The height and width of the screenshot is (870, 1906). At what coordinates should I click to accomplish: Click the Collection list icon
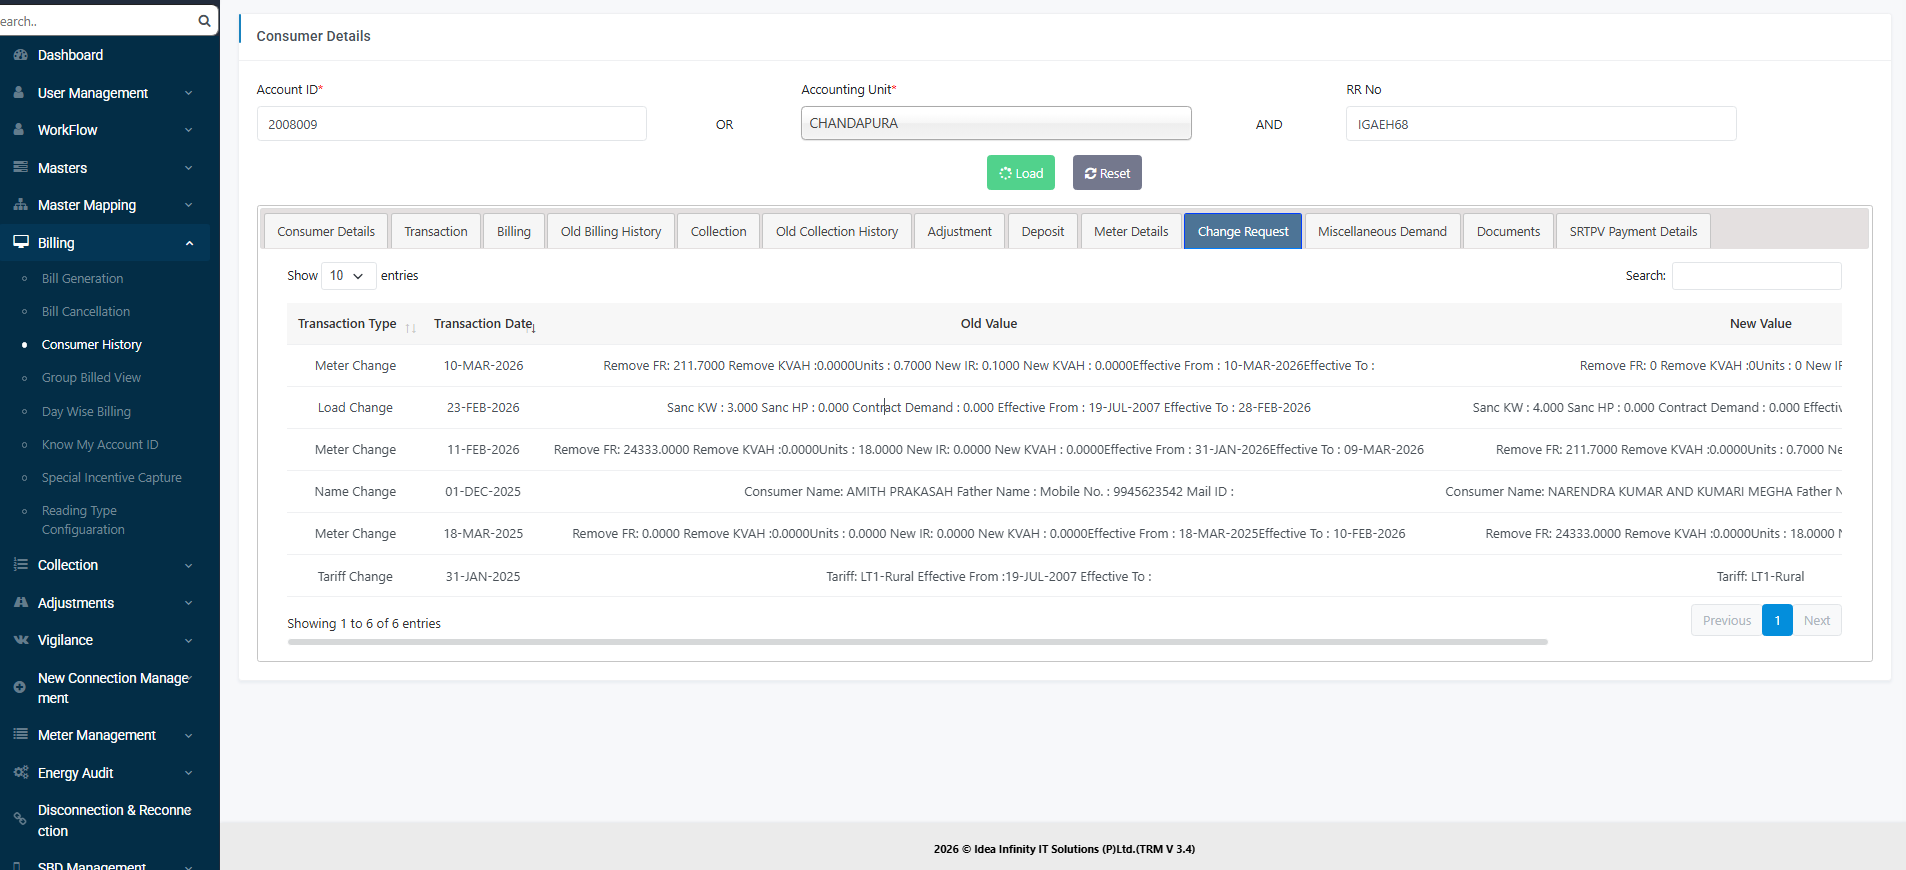click(x=20, y=565)
